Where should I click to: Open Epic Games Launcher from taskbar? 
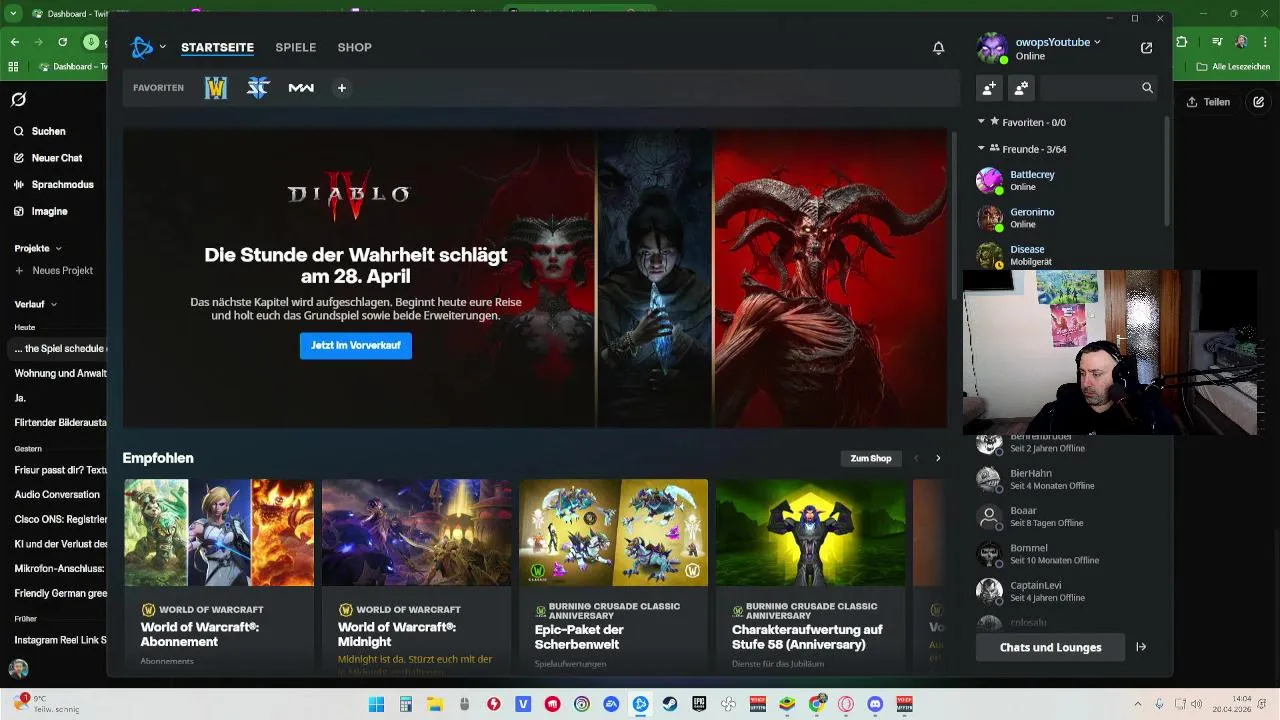pyautogui.click(x=699, y=704)
